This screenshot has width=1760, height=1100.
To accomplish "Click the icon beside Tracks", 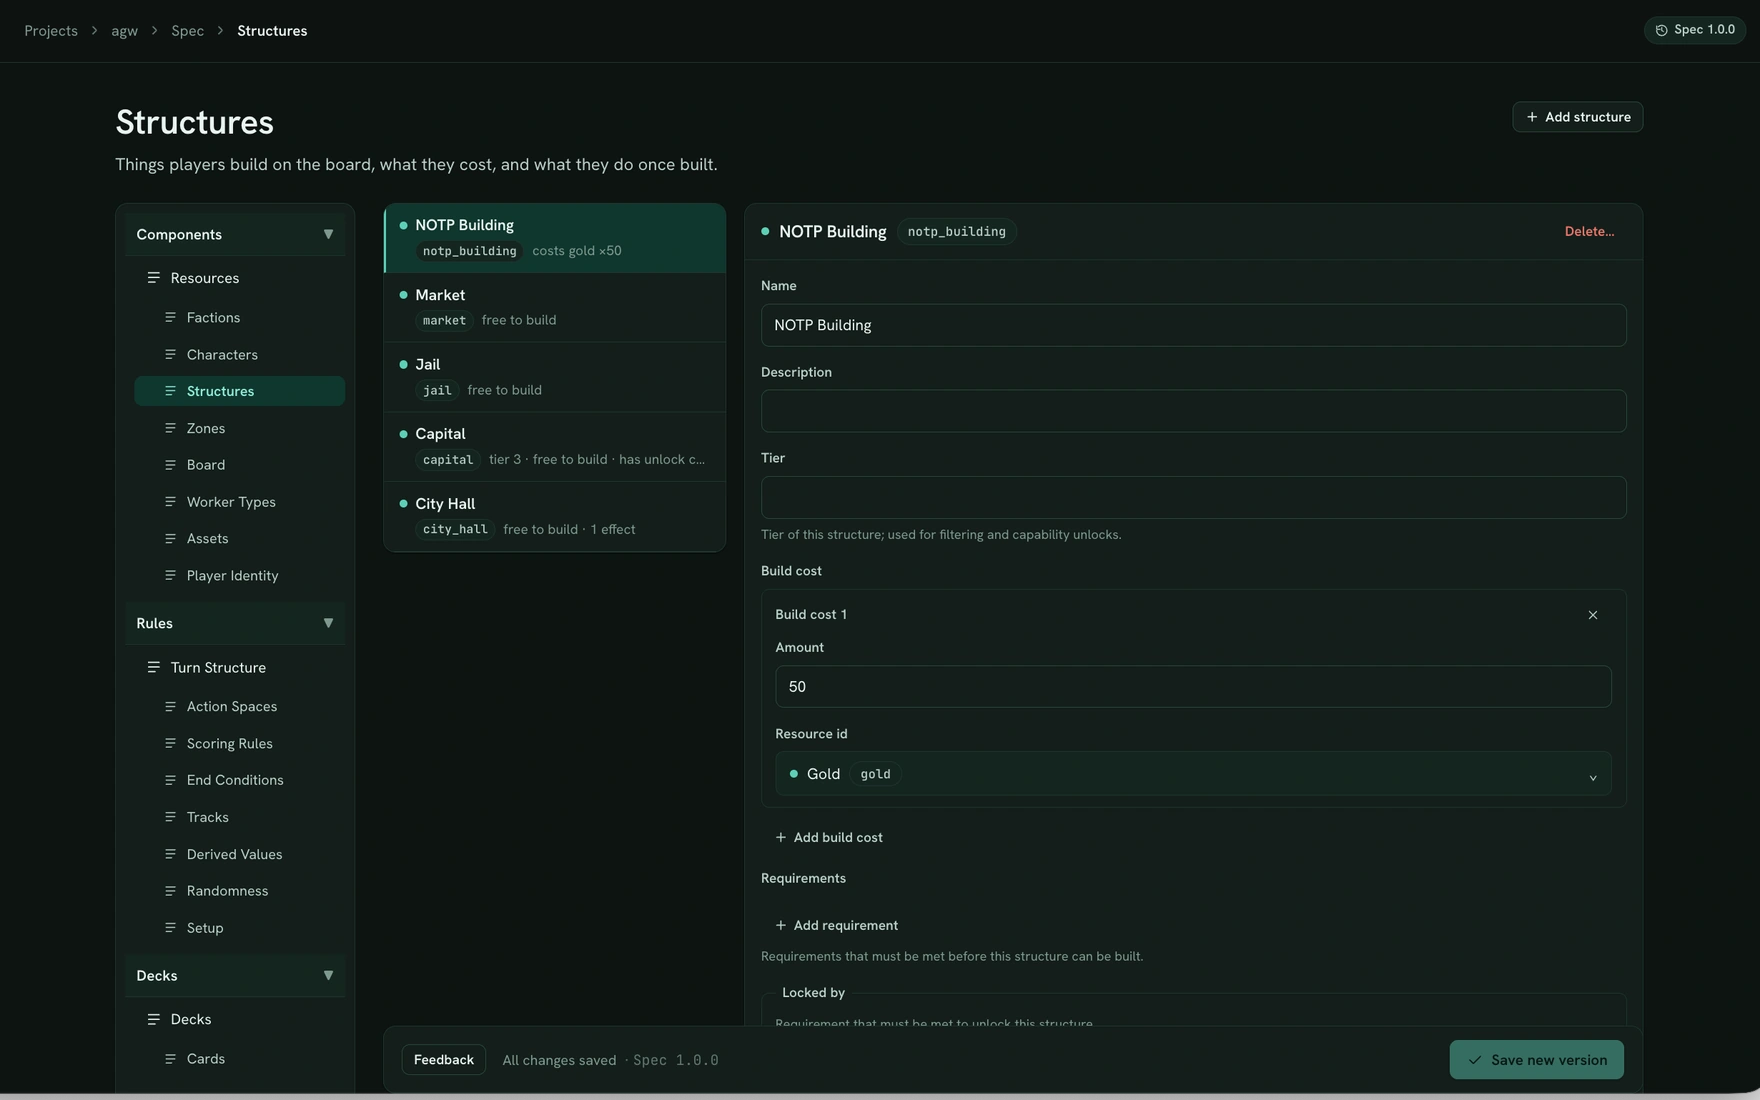I will point(170,817).
